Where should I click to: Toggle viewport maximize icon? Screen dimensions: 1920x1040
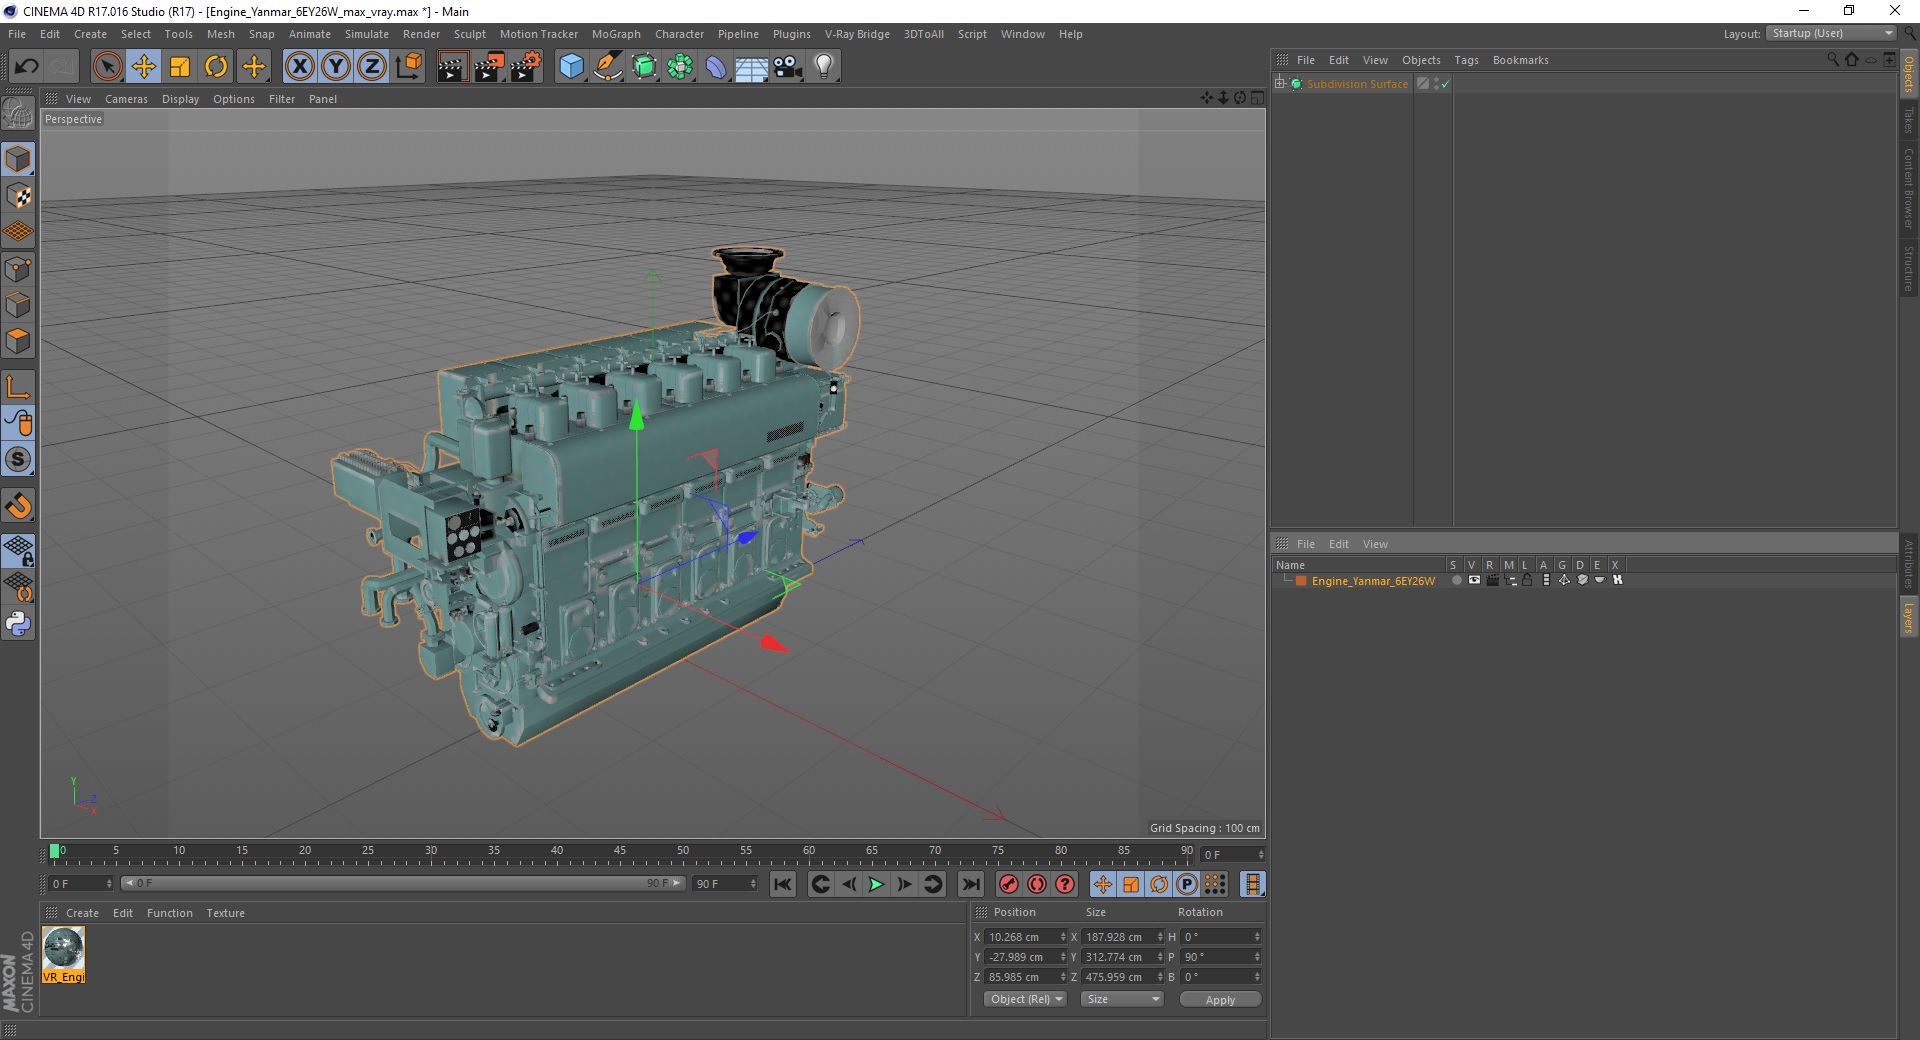click(x=1257, y=98)
